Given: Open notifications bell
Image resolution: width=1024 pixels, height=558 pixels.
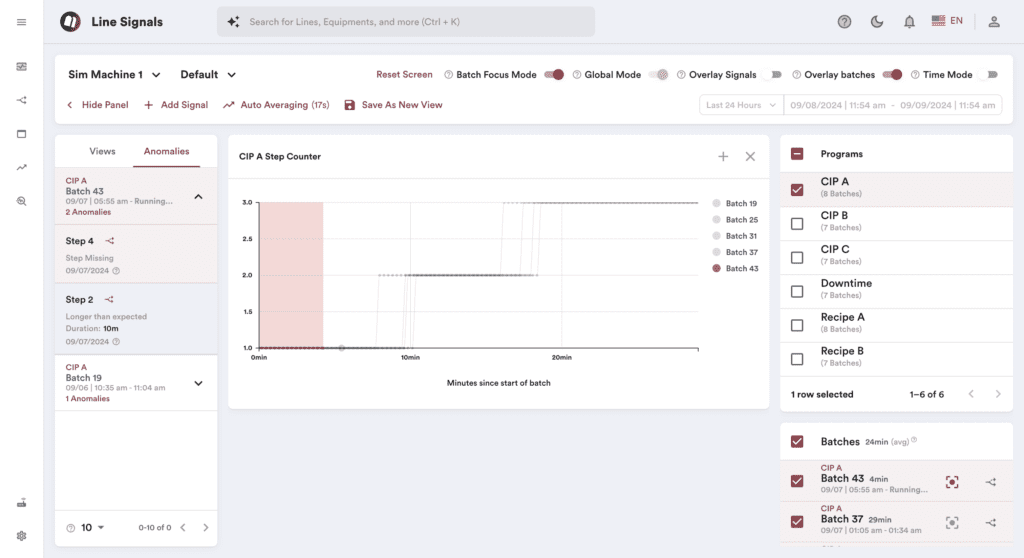Looking at the screenshot, I should pos(909,22).
